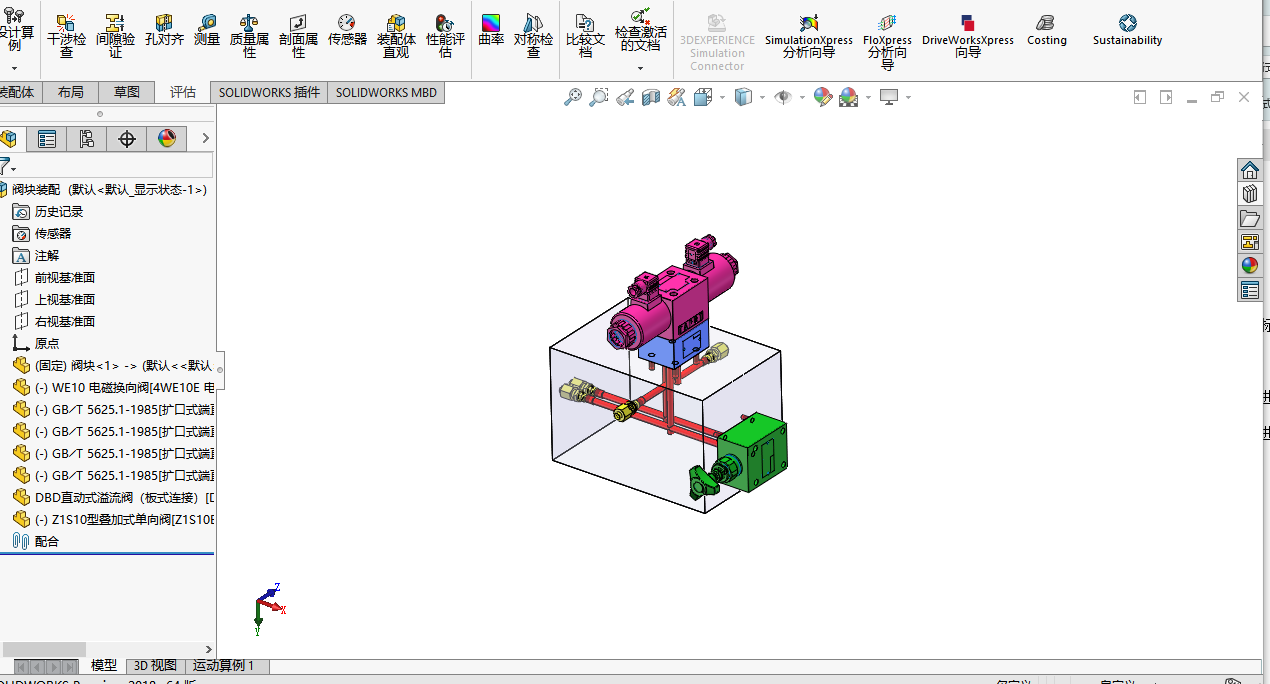The image size is (1270, 684).
Task: Open View Settings monitor dropdown
Action: pyautogui.click(x=908, y=97)
